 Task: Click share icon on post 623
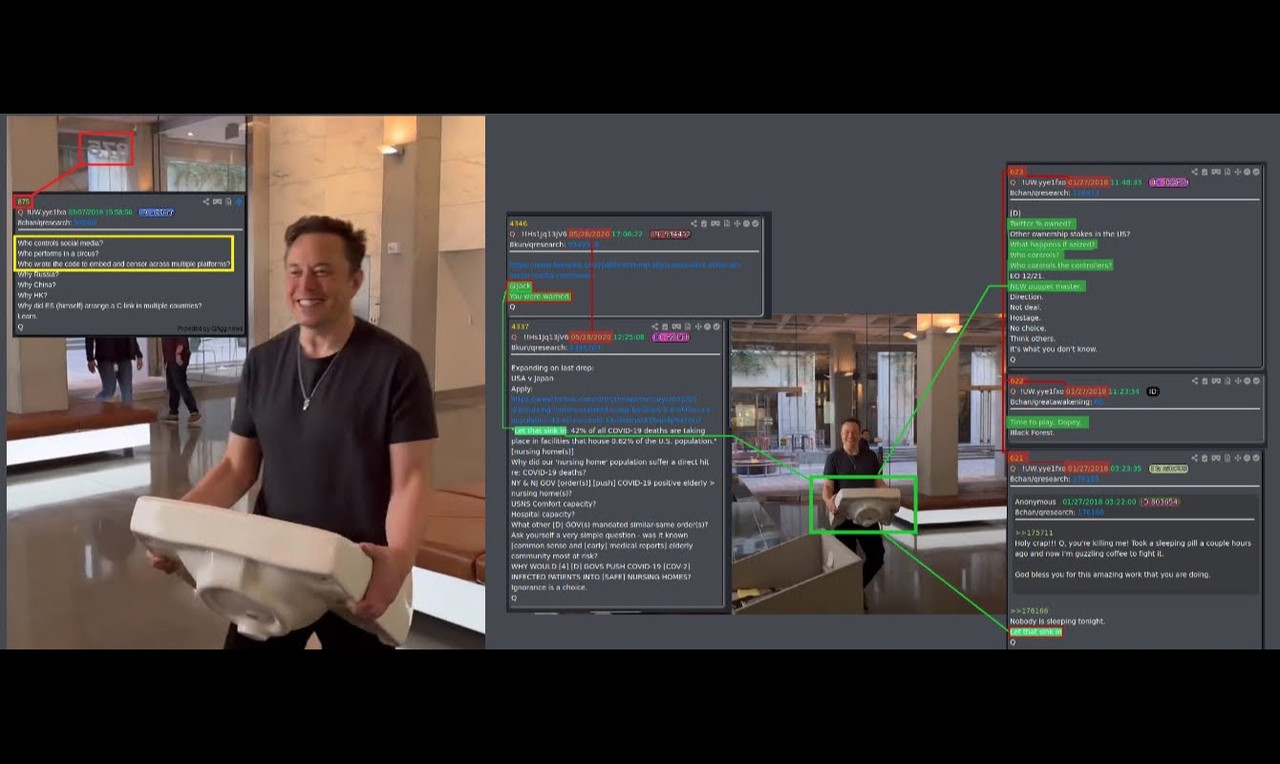coord(1195,172)
